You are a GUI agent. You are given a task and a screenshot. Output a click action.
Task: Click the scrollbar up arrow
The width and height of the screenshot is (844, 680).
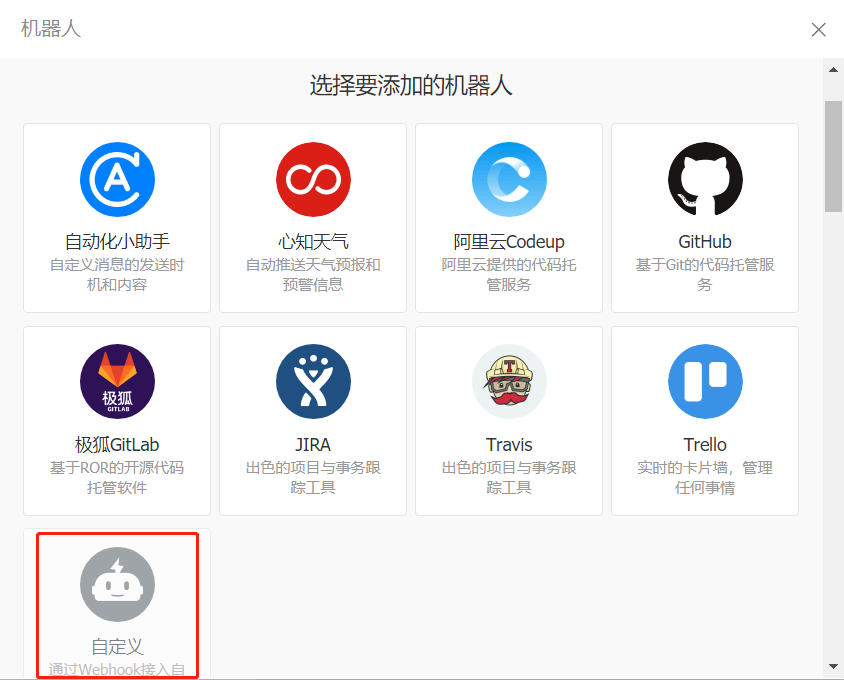[833, 70]
